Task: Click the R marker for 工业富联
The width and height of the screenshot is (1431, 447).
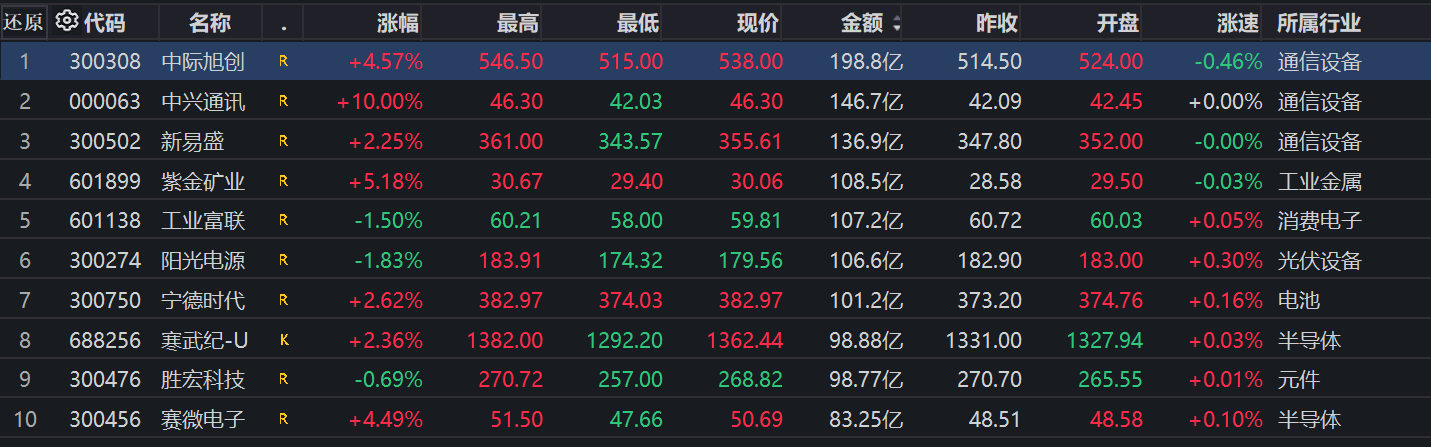Action: point(283,221)
